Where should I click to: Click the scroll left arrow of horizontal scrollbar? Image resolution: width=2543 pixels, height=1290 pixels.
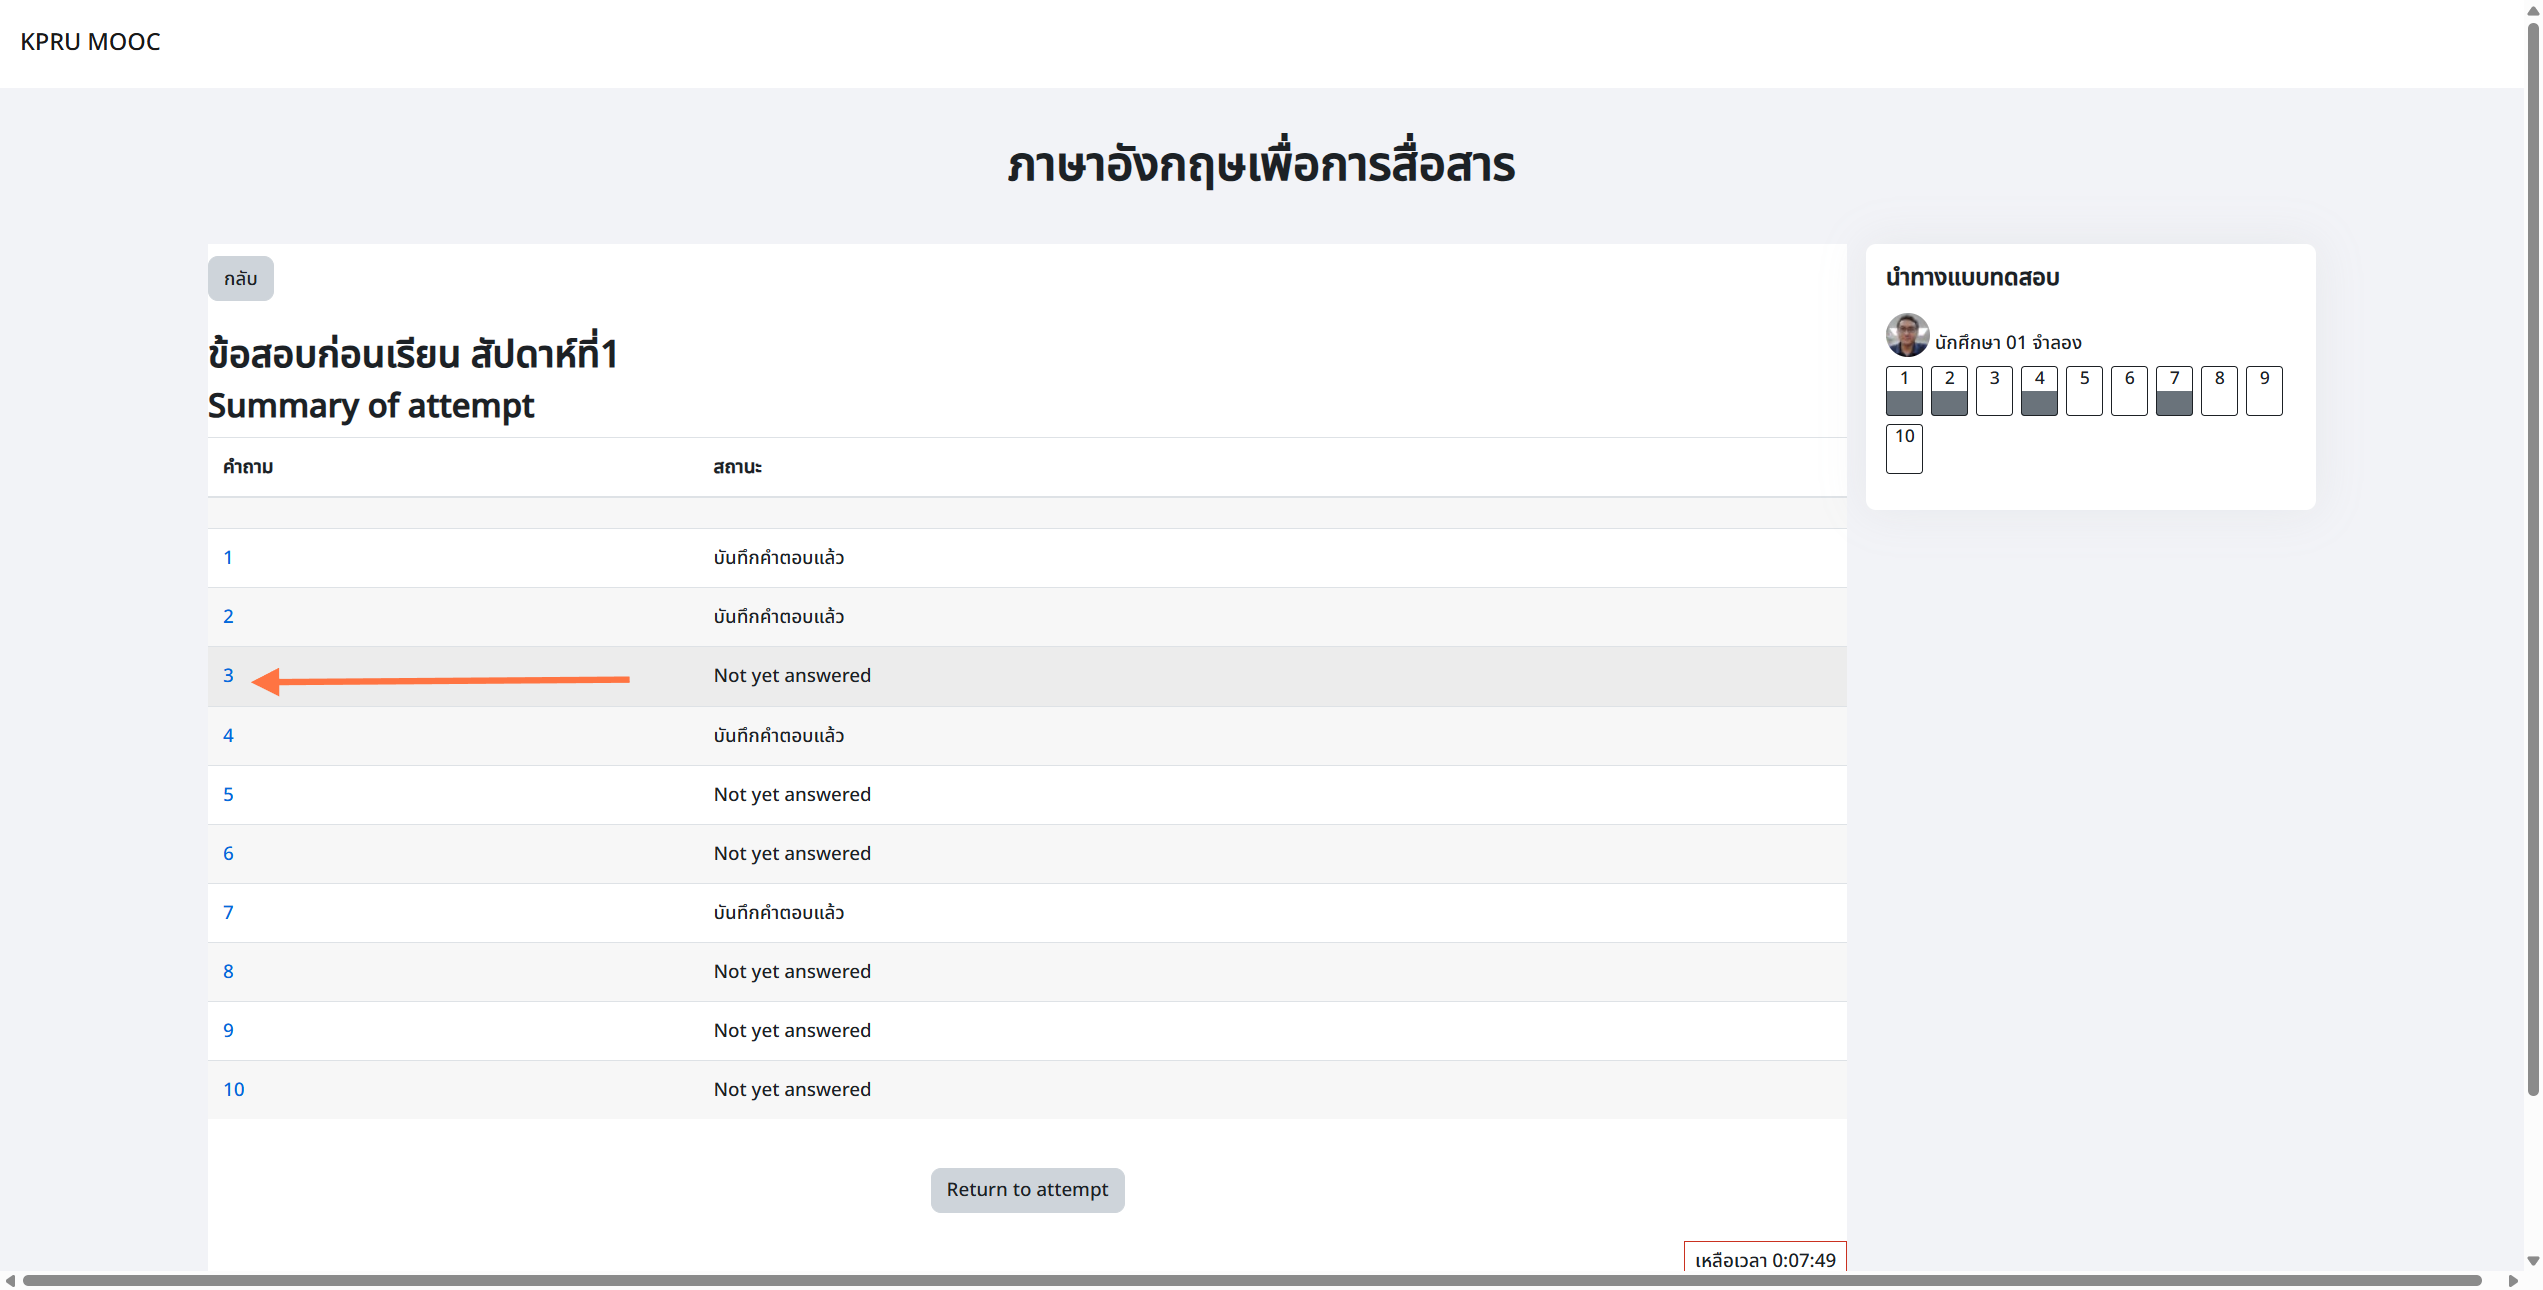[x=9, y=1281]
